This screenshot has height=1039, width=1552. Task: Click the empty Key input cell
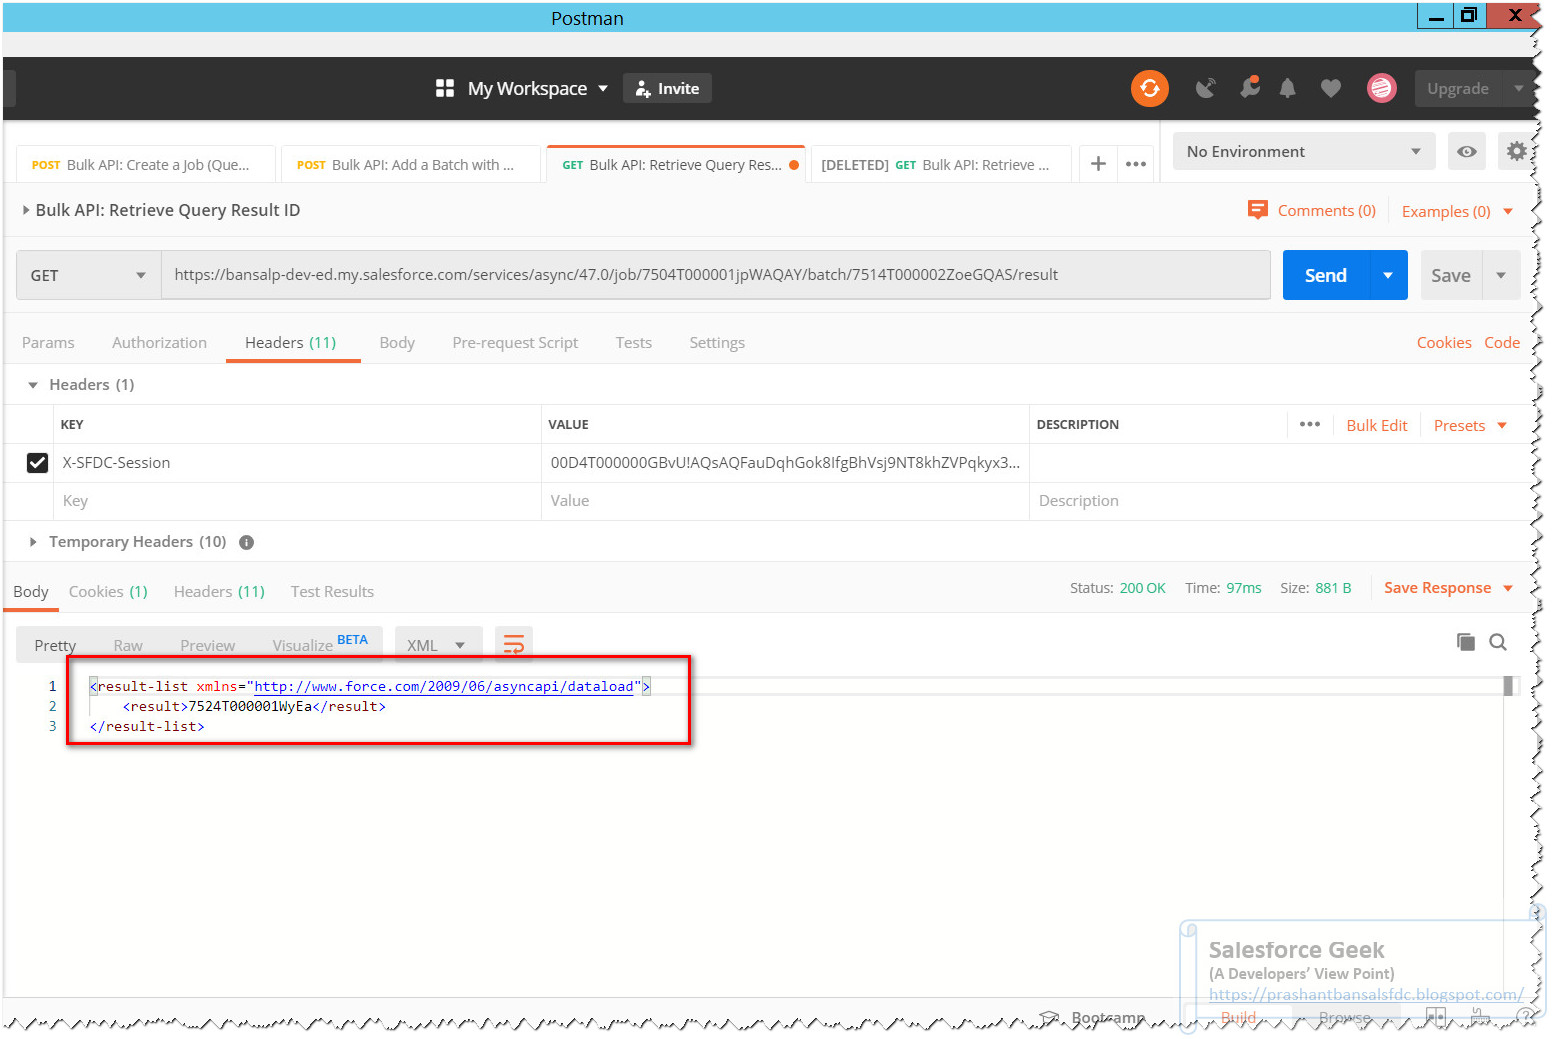point(297,501)
